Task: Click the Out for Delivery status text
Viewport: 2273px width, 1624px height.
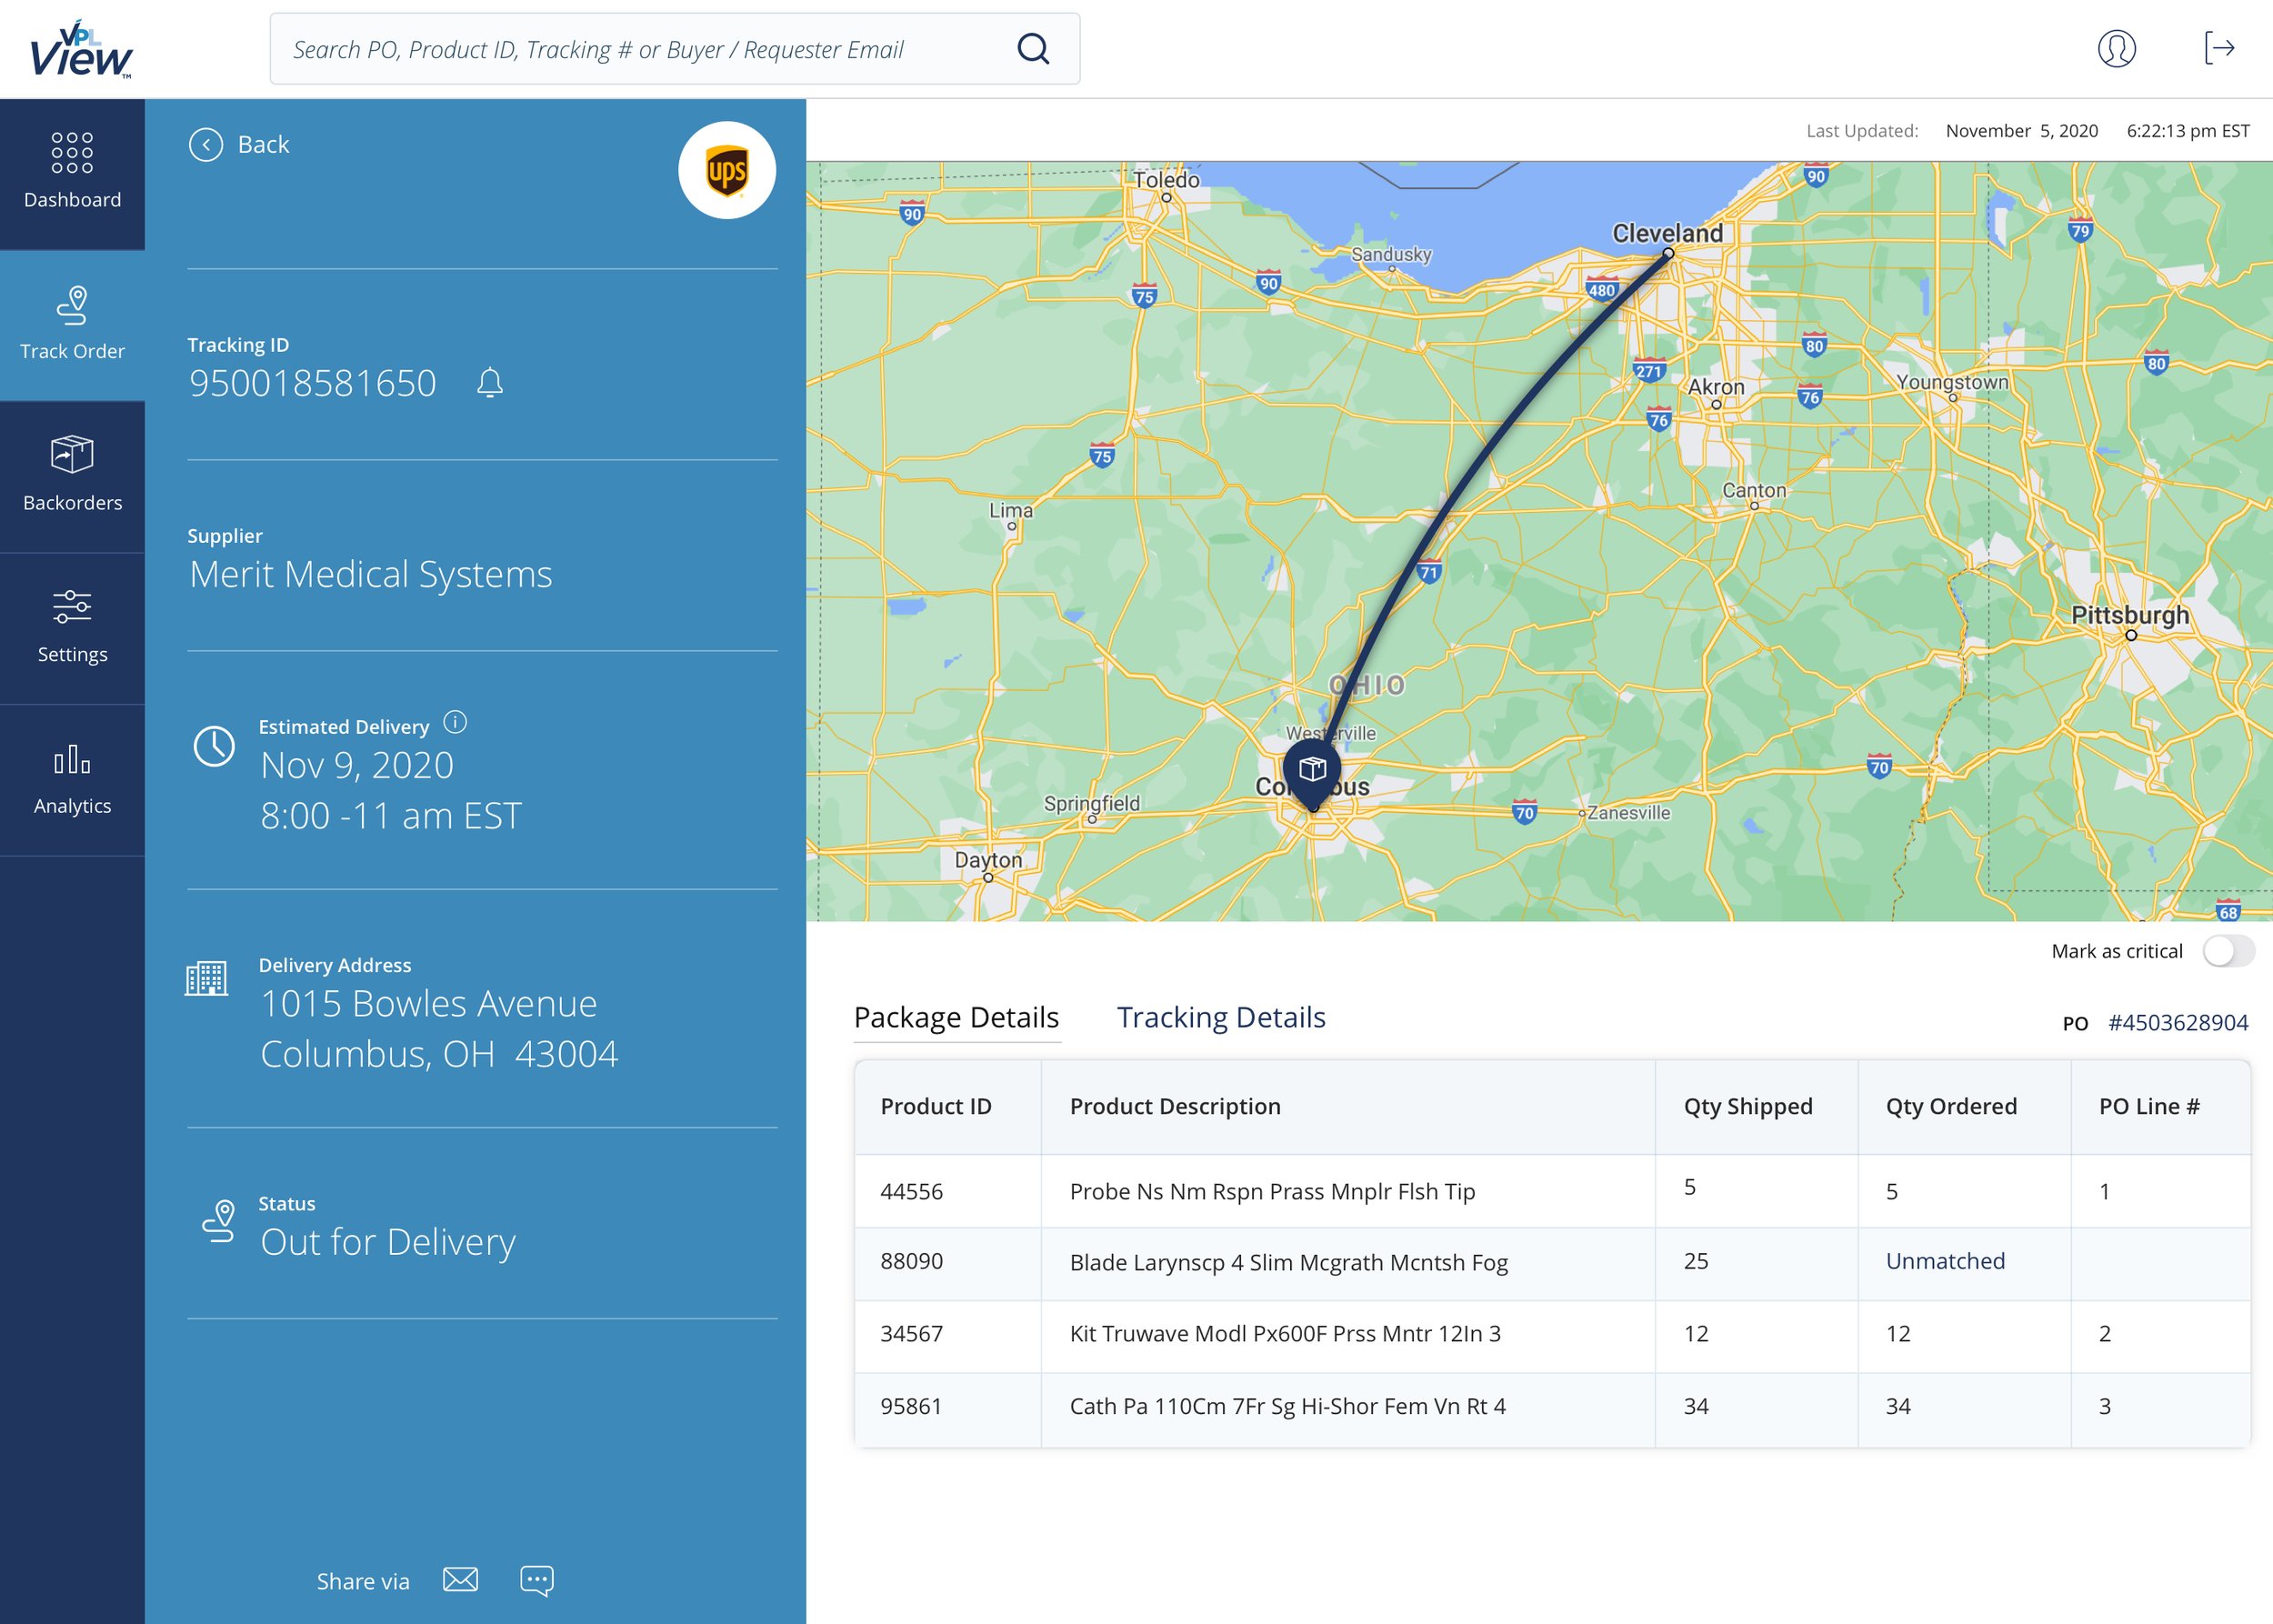Action: (388, 1243)
